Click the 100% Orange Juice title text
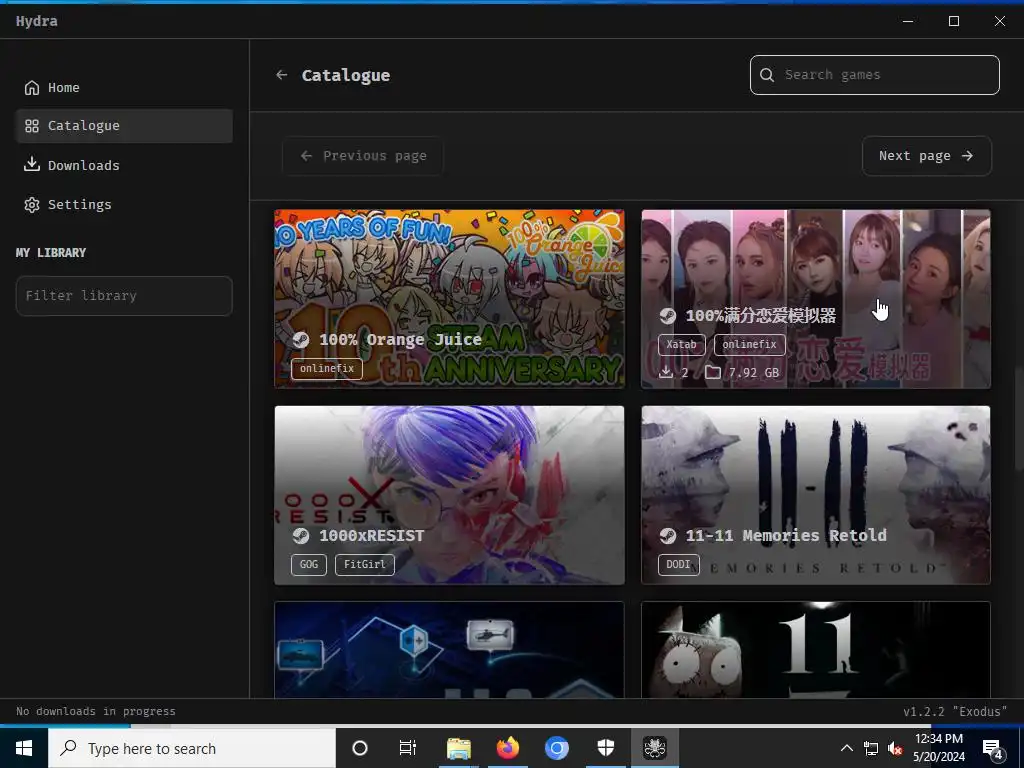The height and width of the screenshot is (768, 1024). pyautogui.click(x=400, y=340)
